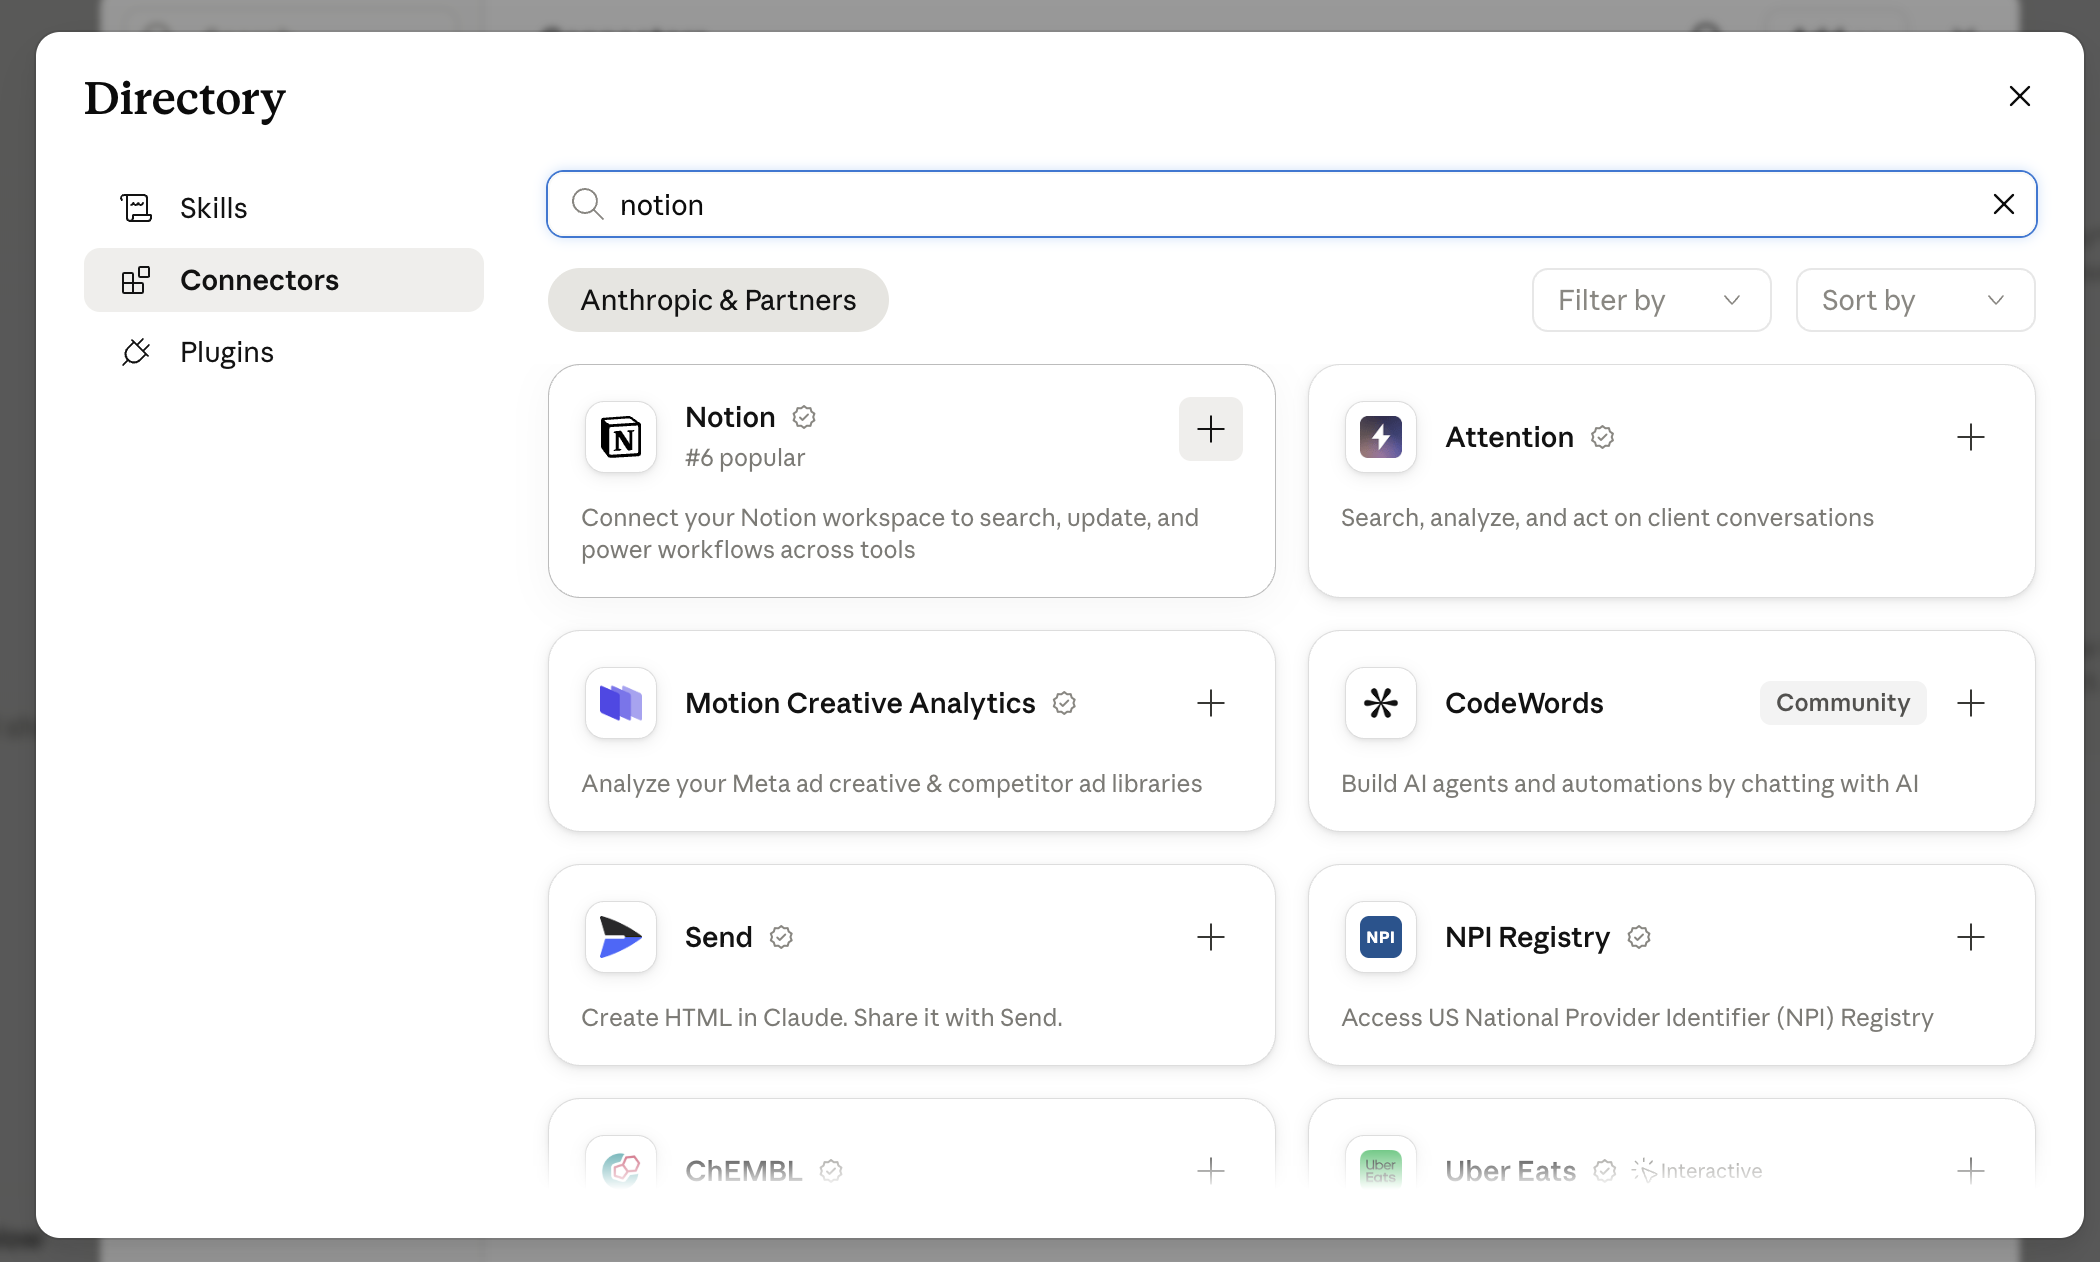Image resolution: width=2100 pixels, height=1262 pixels.
Task: Click verified badge next to NPI Registry
Action: [1639, 937]
